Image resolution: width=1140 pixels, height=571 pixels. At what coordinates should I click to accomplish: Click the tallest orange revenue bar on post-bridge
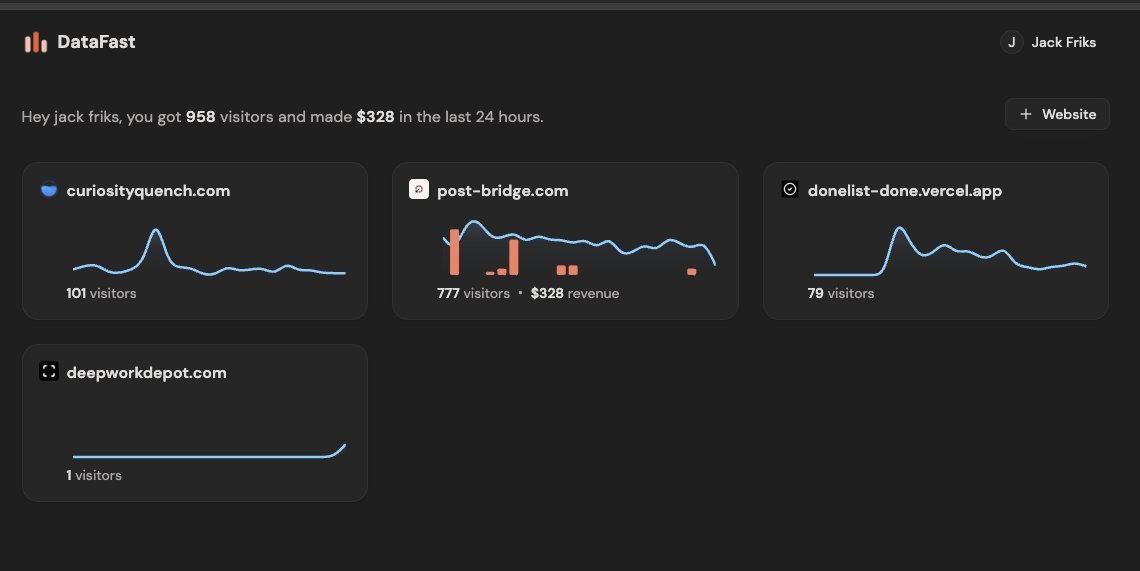point(454,252)
